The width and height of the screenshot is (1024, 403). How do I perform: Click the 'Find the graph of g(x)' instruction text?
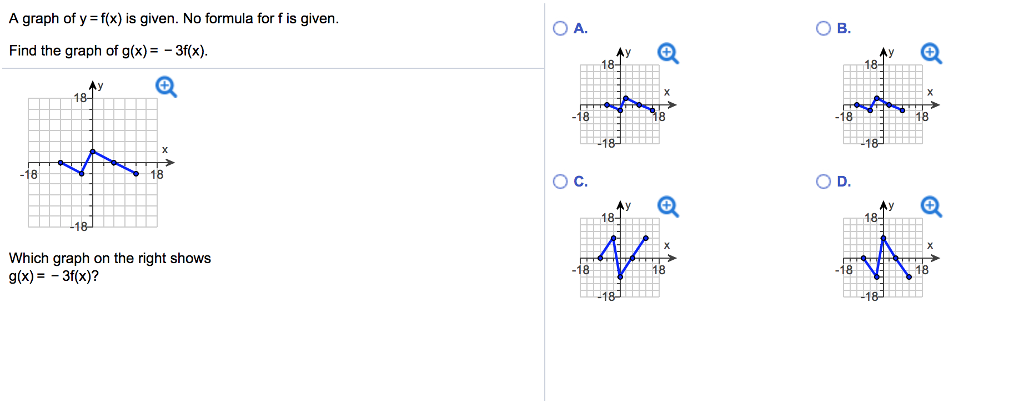[x=109, y=50]
